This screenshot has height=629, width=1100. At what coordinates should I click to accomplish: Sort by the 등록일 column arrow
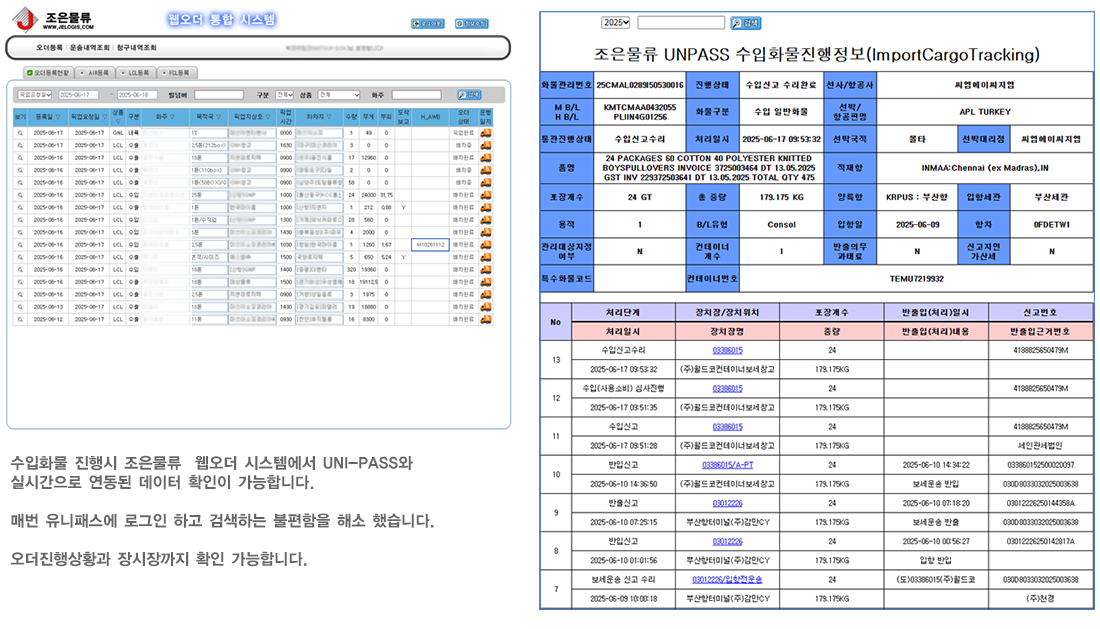[58, 117]
